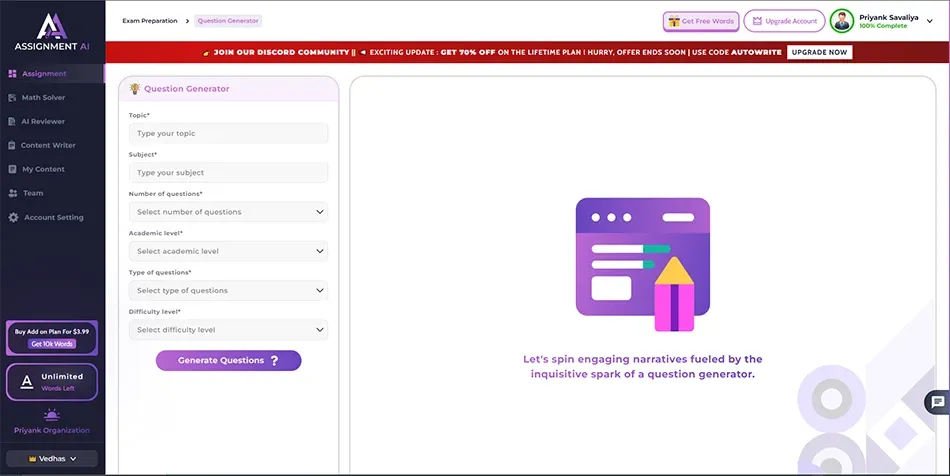Select the Assignment sidebar icon
Image resolution: width=950 pixels, height=476 pixels.
coord(12,73)
